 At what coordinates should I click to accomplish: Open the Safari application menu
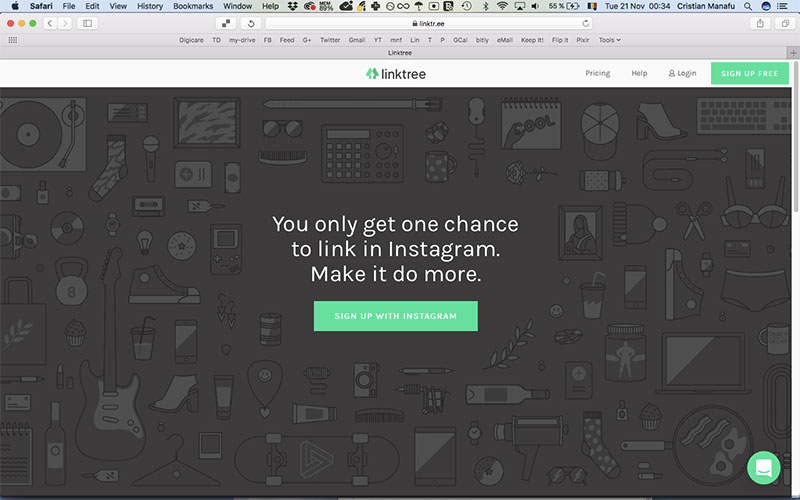41,6
